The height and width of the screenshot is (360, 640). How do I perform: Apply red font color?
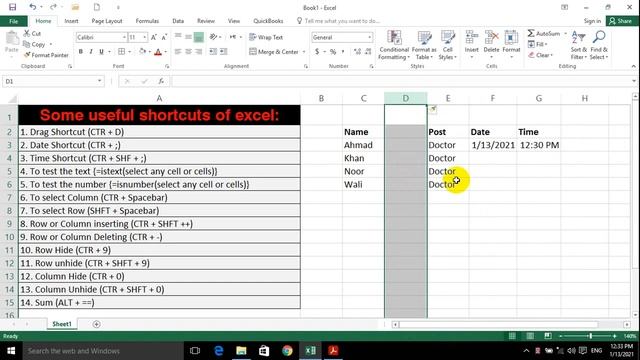click(x=158, y=51)
